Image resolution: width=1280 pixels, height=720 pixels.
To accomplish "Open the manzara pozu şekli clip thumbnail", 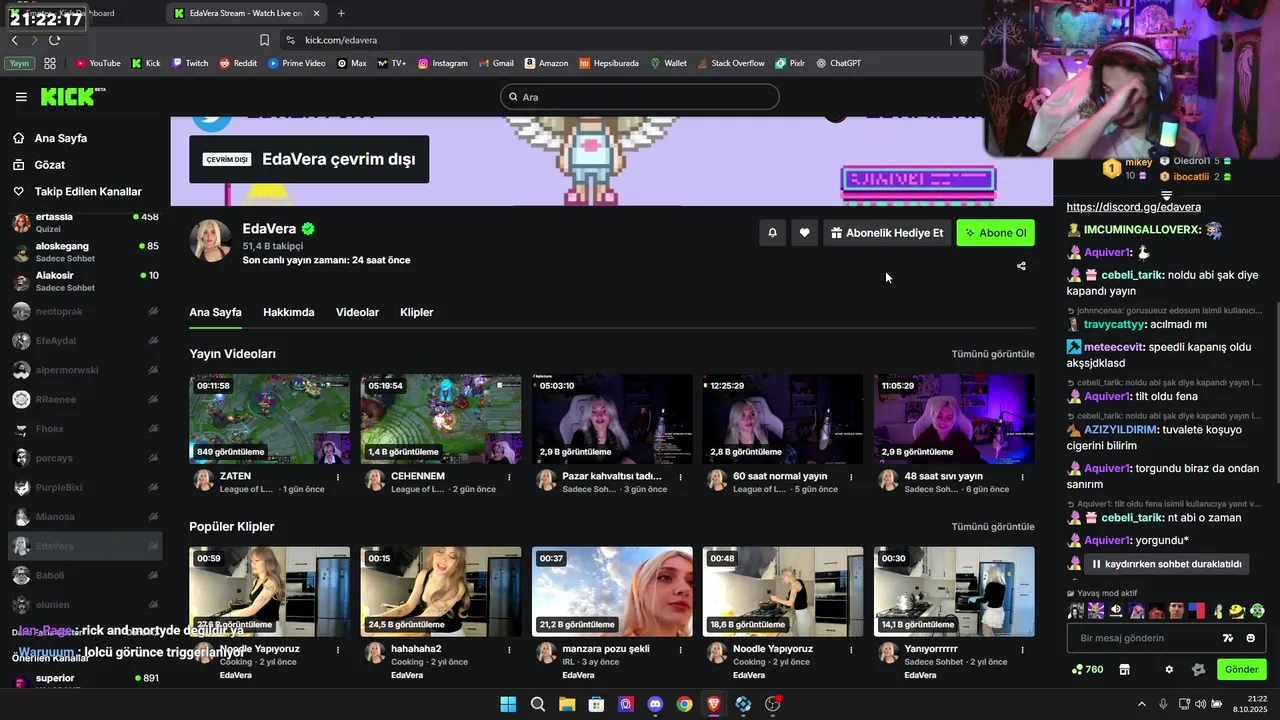I will (612, 591).
